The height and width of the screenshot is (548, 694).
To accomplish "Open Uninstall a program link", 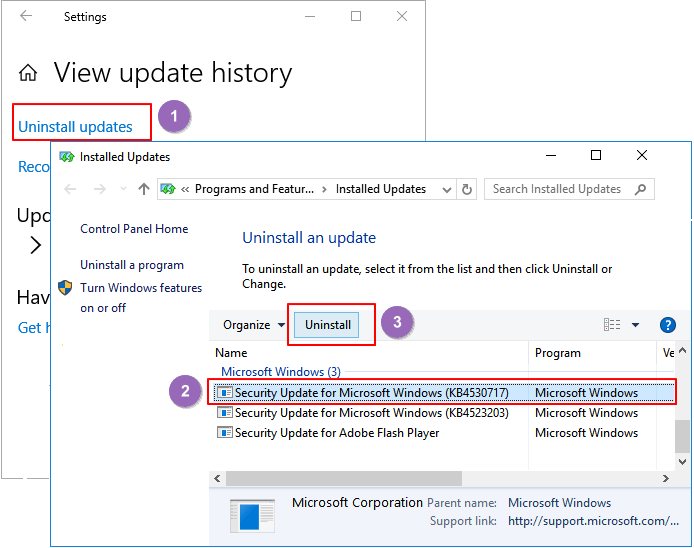I will coord(132,265).
